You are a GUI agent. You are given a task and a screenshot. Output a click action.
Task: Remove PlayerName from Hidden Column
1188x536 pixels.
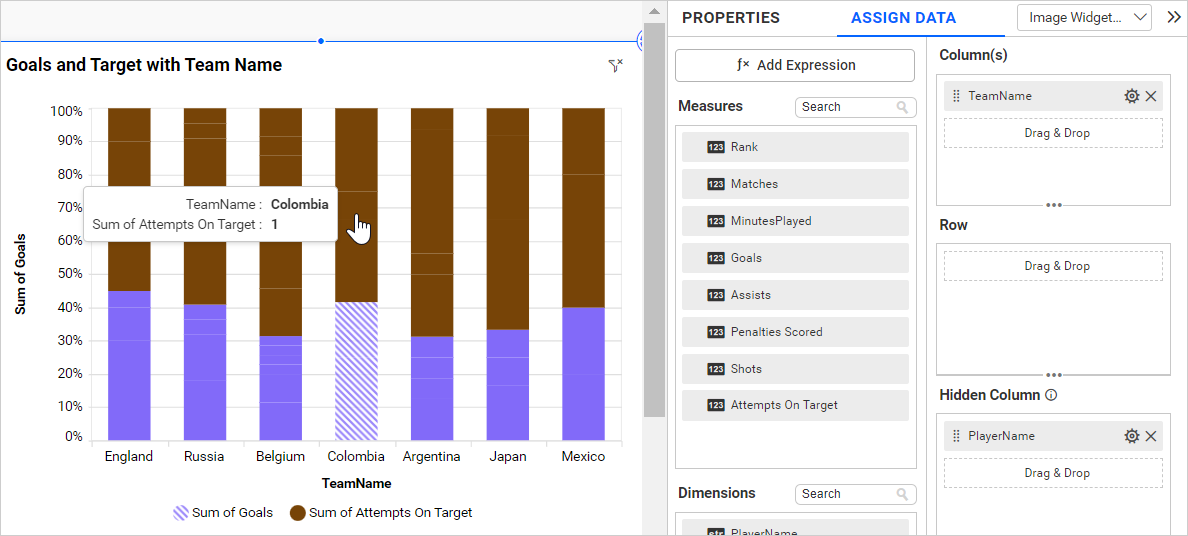point(1151,436)
